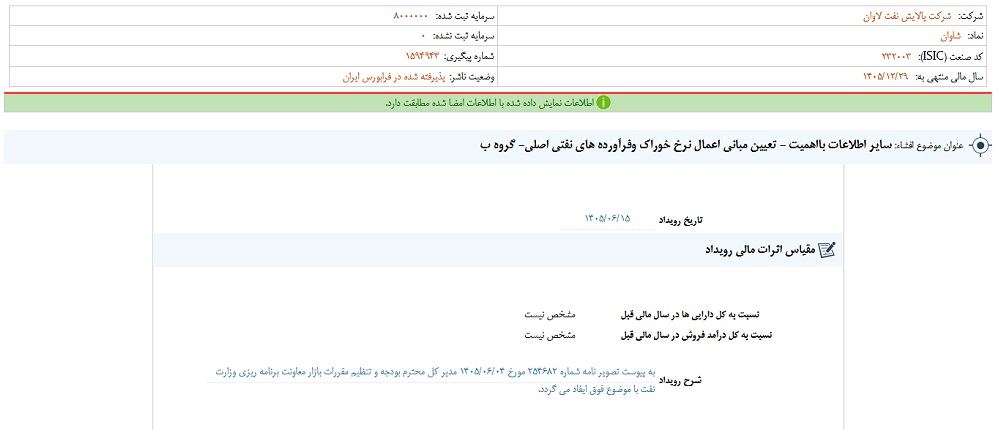The image size is (998, 430).
Task: Click the symbol value شاوان
Action: pos(952,36)
